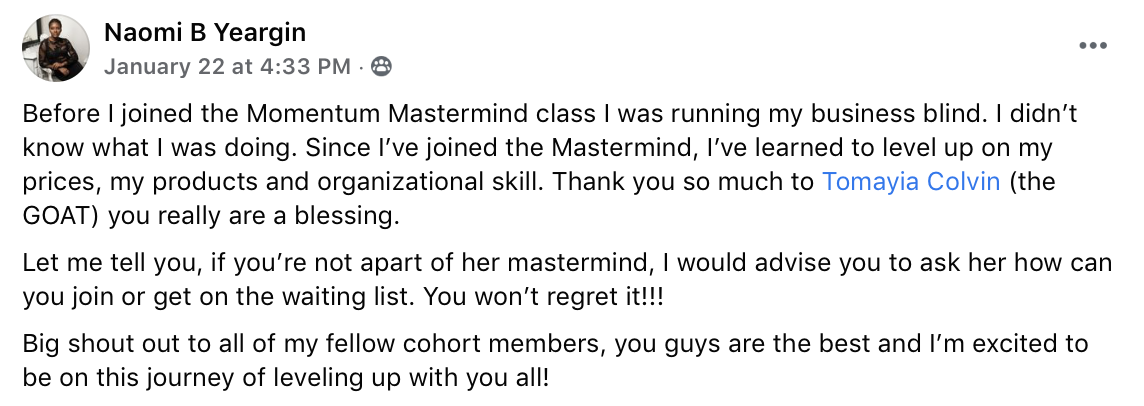Click the phrase 'you really are a blessing'
The width and height of the screenshot is (1144, 406).
[x=254, y=217]
